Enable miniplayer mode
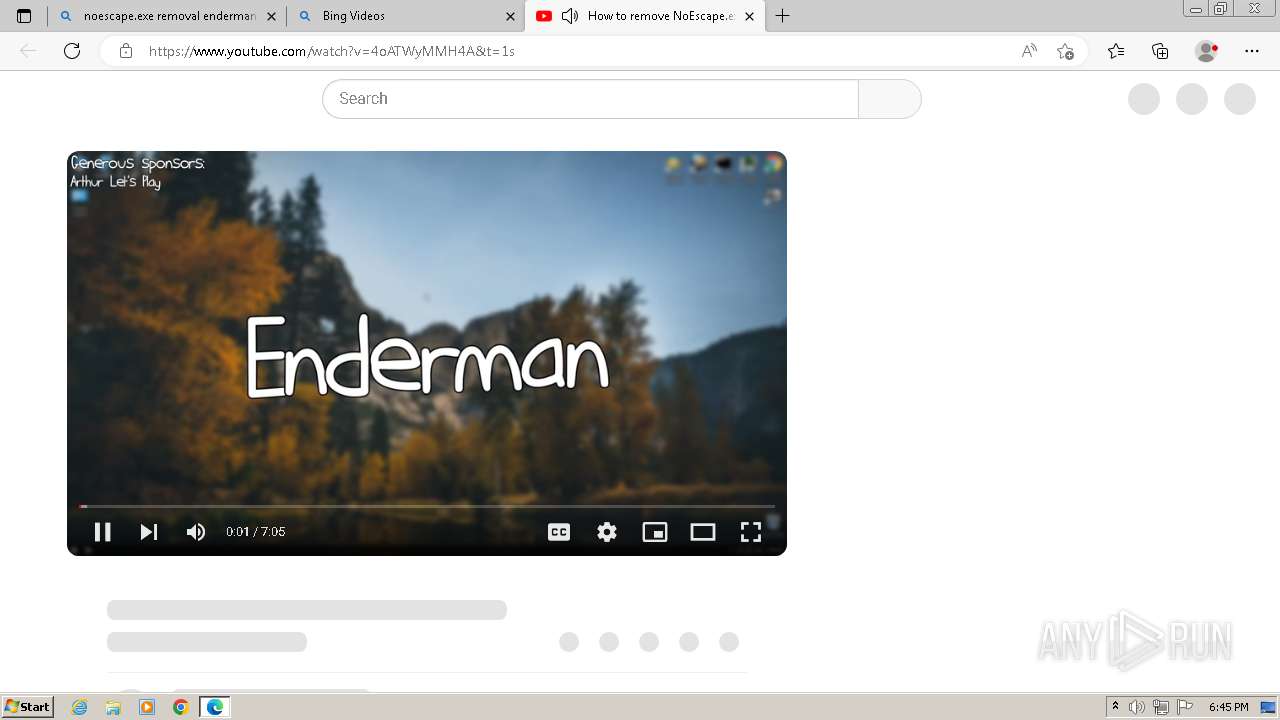This screenshot has width=1280, height=720. coord(655,532)
